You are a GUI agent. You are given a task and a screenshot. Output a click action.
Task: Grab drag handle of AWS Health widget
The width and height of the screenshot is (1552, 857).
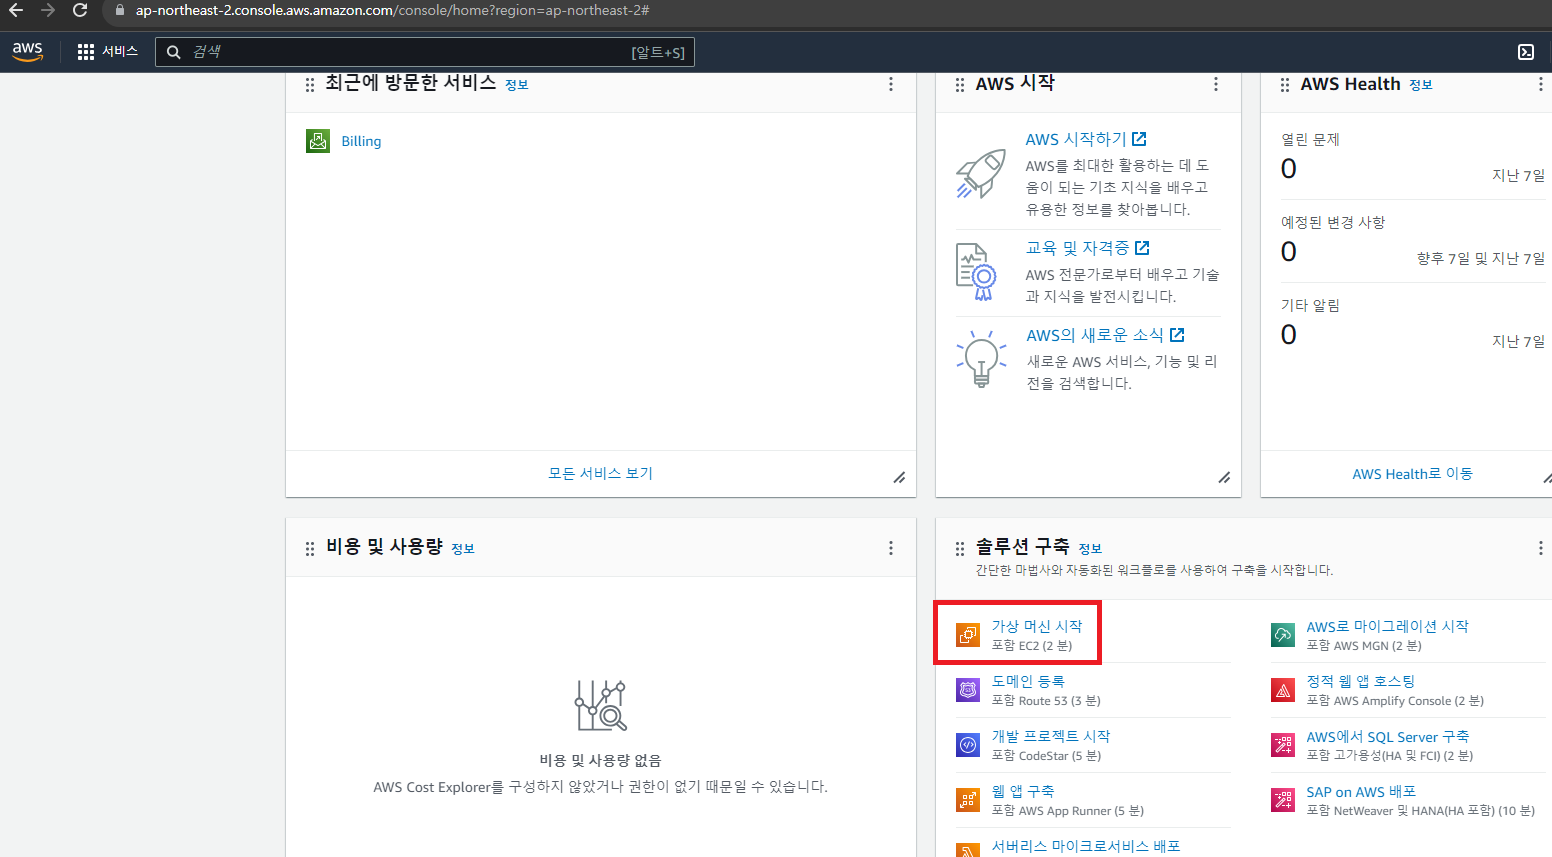(x=1285, y=85)
